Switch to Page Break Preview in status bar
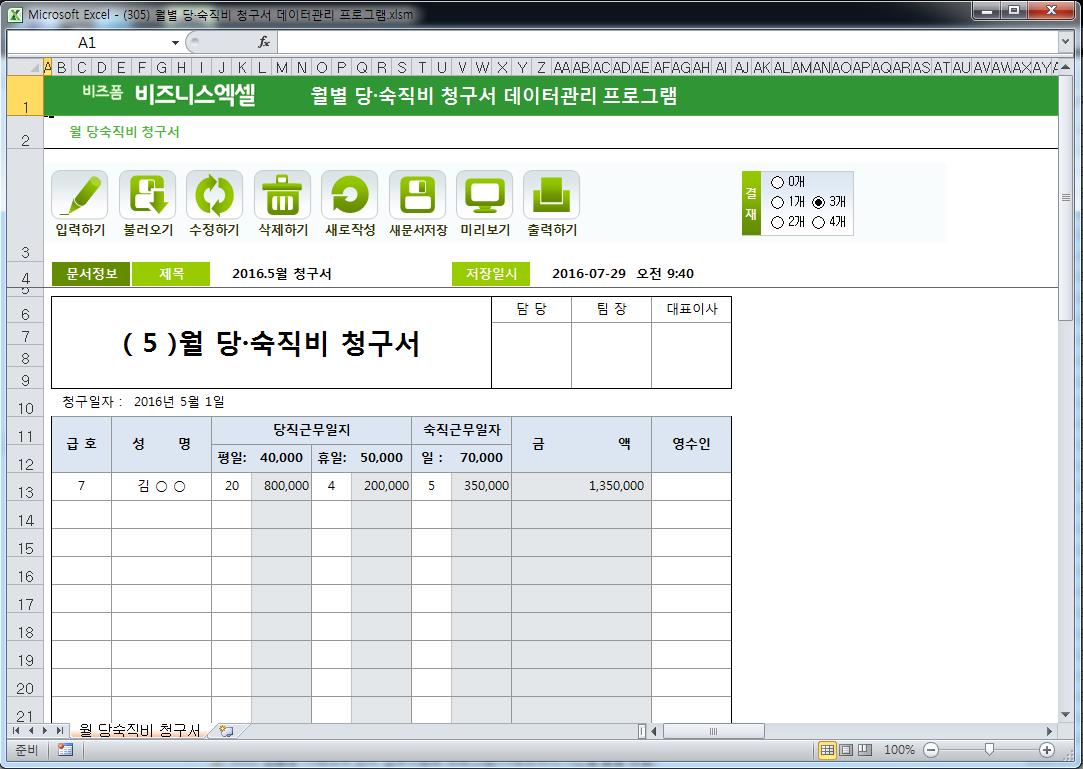 click(x=865, y=750)
